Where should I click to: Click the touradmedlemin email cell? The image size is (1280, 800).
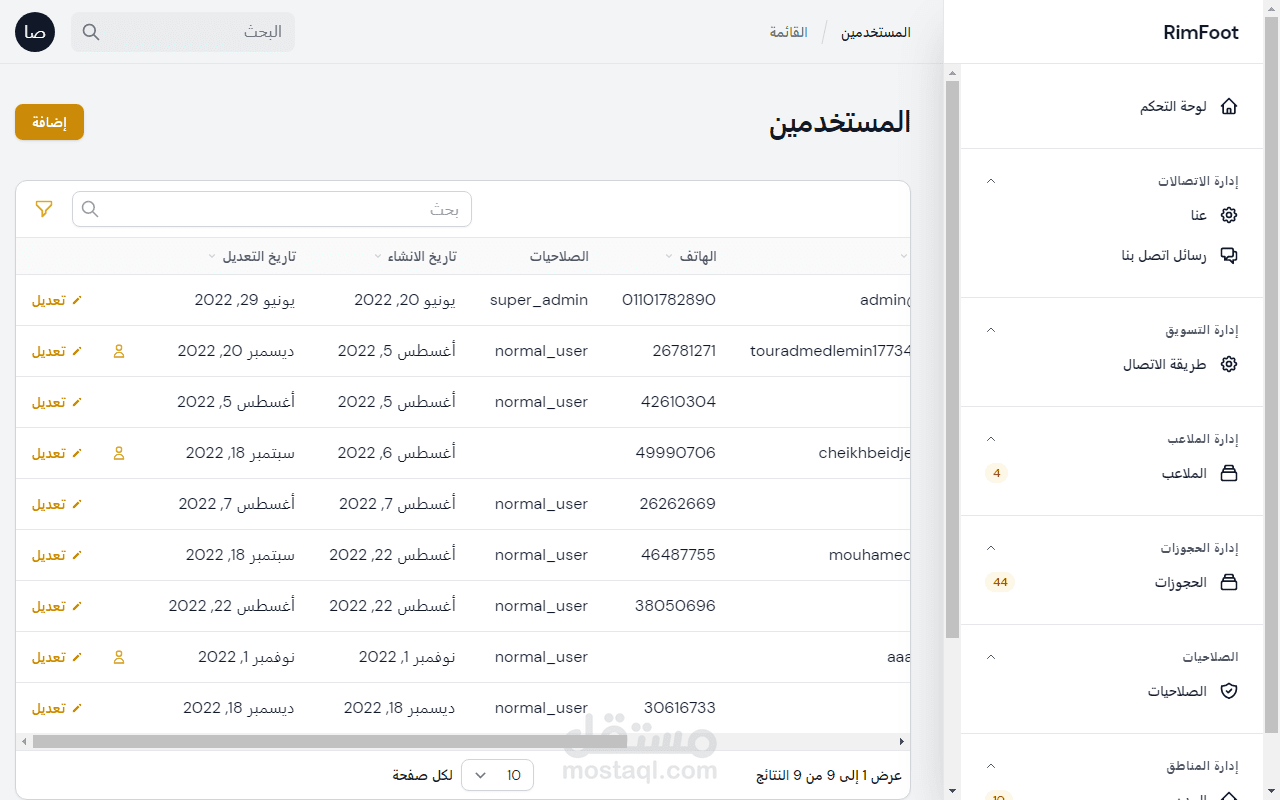click(x=831, y=351)
